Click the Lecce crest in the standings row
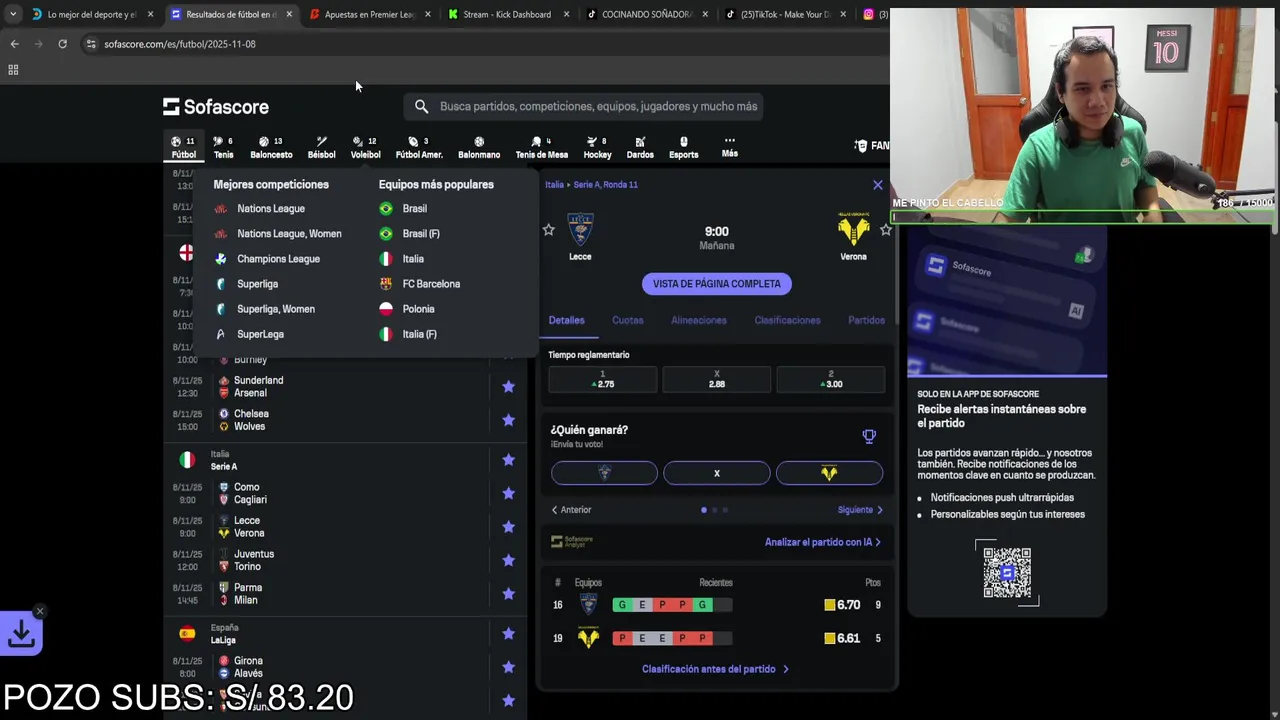1280x720 pixels. pos(588,604)
